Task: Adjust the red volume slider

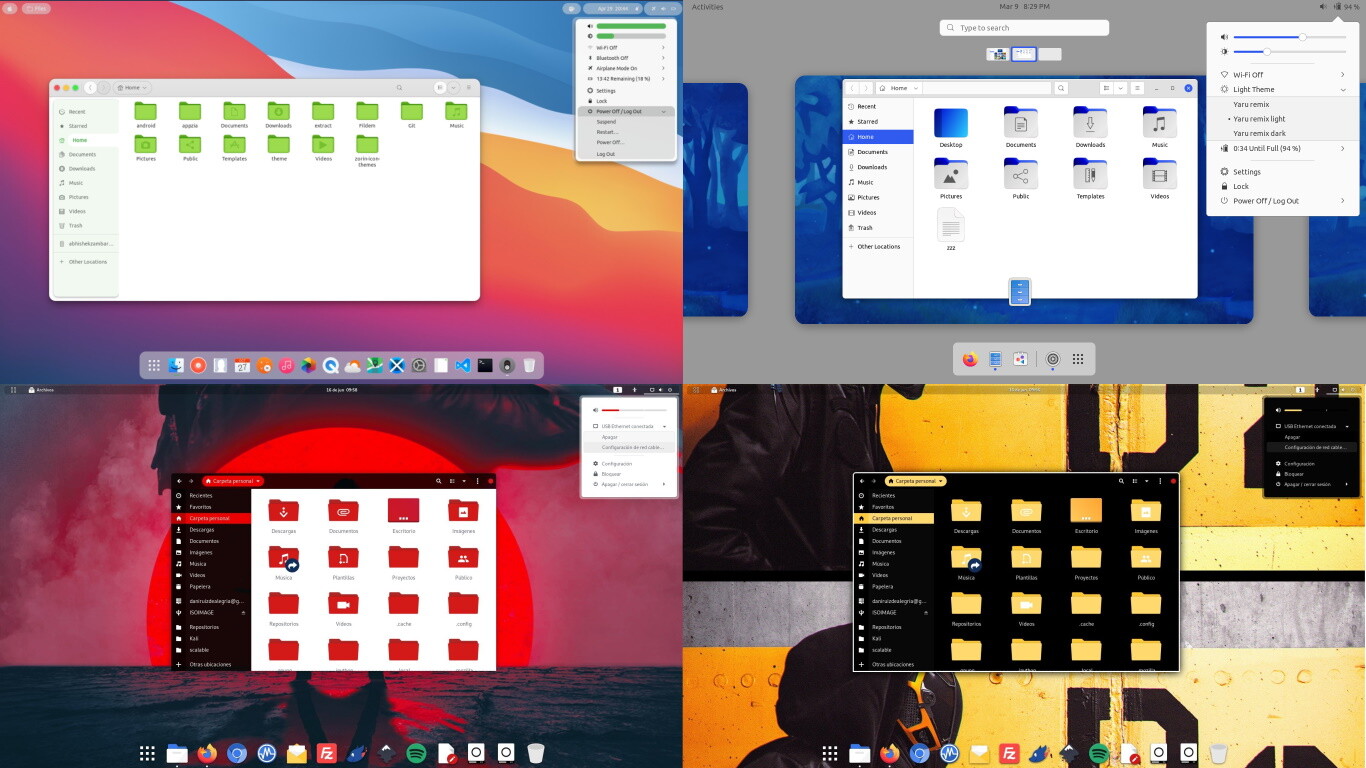Action: [634, 410]
